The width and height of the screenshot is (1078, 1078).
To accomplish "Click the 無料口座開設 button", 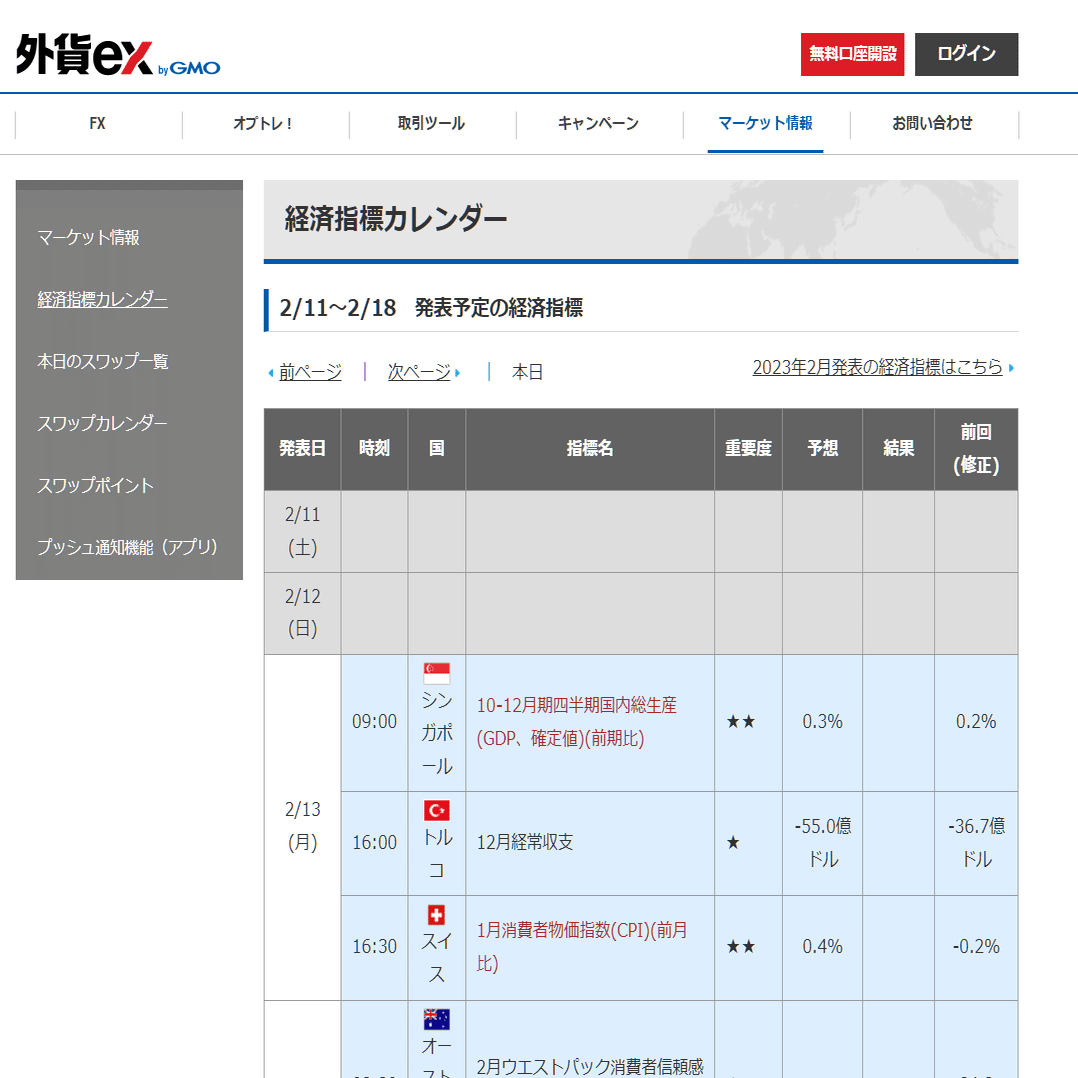I will pos(852,55).
